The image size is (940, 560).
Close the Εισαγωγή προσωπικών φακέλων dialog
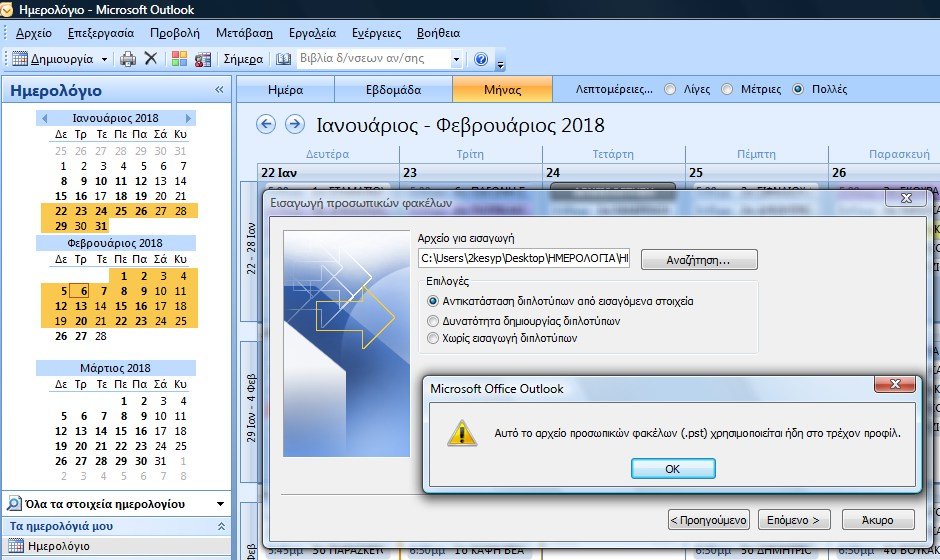click(906, 198)
